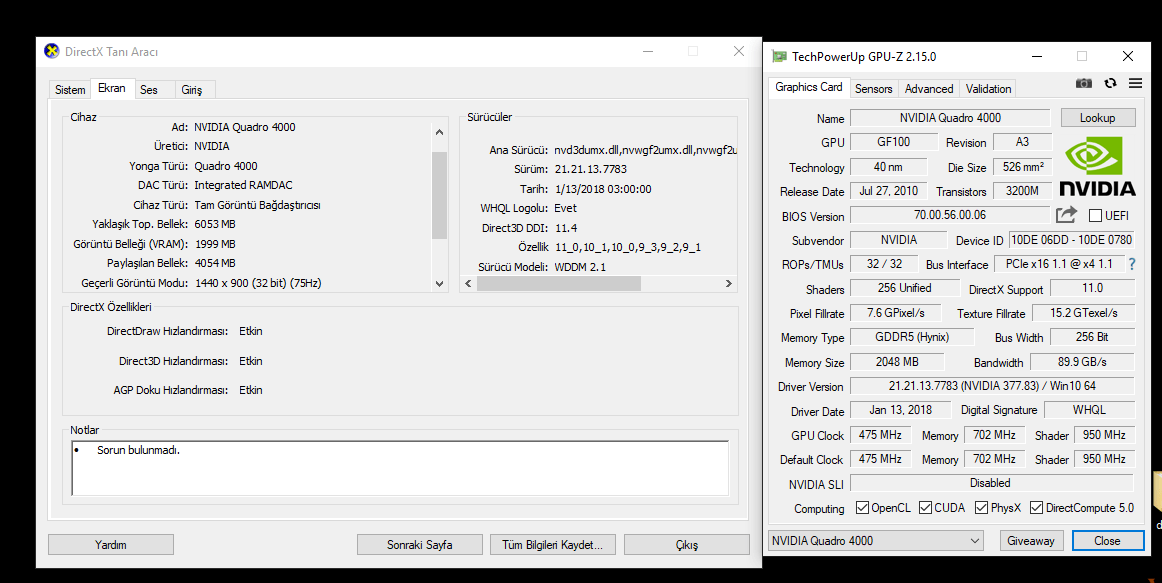Viewport: 1162px width, 583px height.
Task: Click the GPU-Z refresh icon
Action: 1110,84
